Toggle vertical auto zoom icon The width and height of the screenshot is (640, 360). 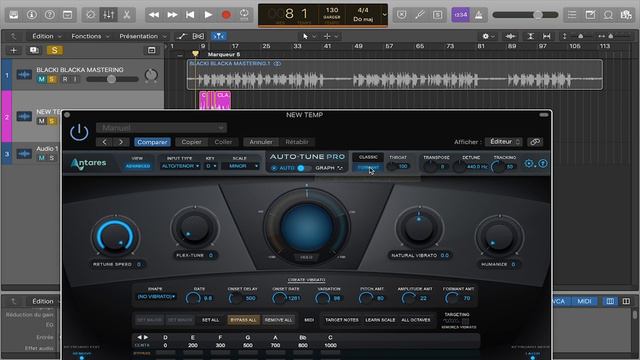(530, 36)
